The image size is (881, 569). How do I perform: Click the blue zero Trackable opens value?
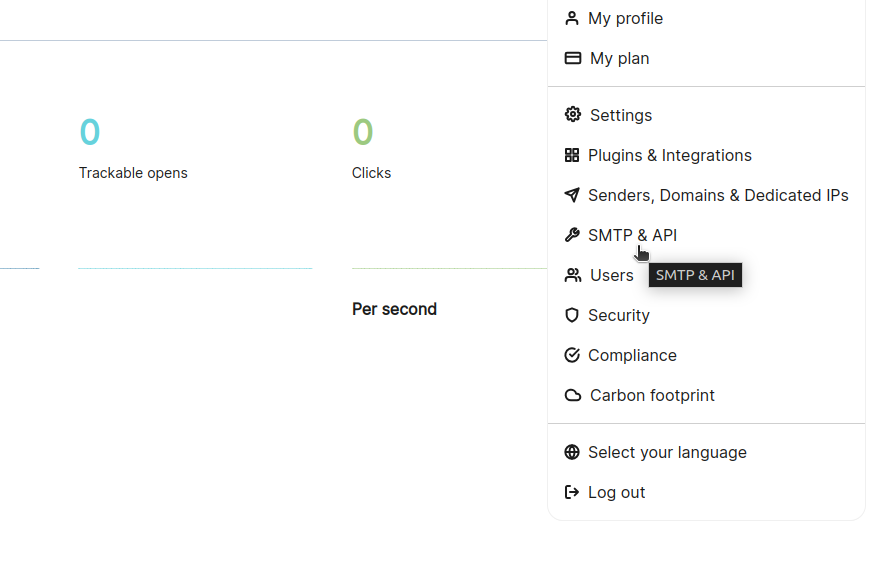click(90, 132)
